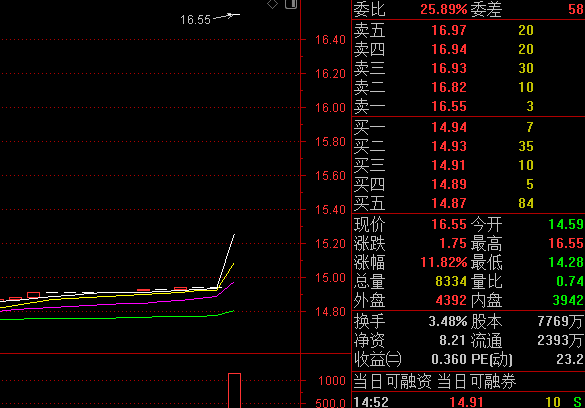Click the 外盘 value 4392
The width and height of the screenshot is (585, 408).
click(x=451, y=301)
